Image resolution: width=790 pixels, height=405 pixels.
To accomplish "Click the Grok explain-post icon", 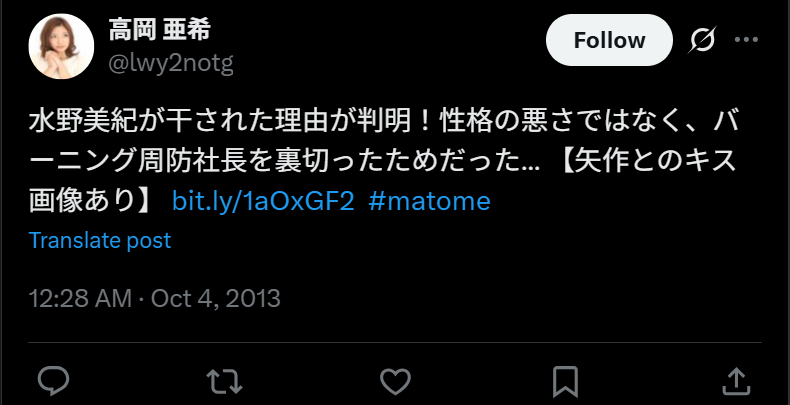I will (x=702, y=40).
